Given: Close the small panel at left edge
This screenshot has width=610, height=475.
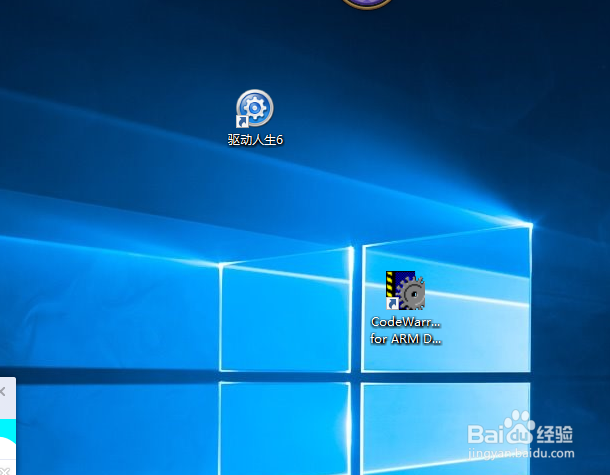Looking at the screenshot, I should coord(3,391).
